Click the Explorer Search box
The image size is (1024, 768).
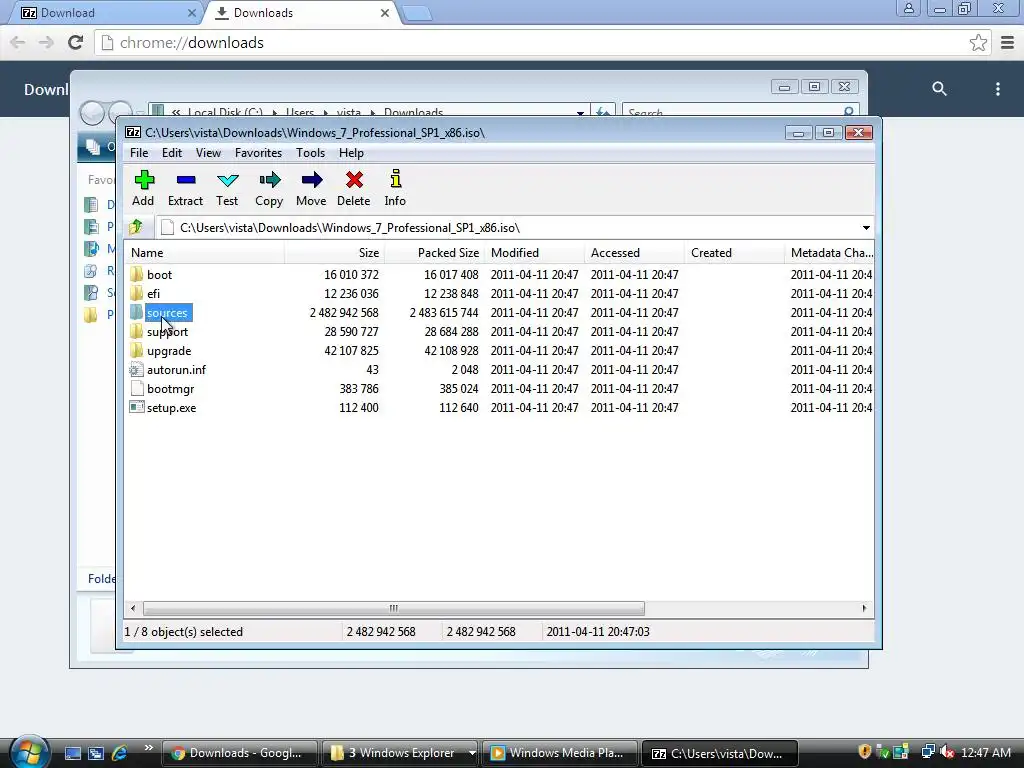[740, 112]
